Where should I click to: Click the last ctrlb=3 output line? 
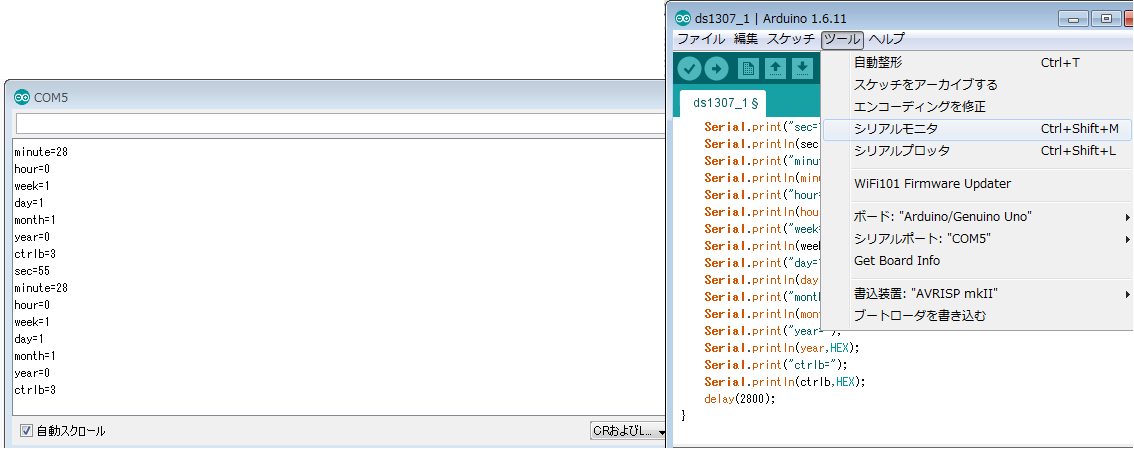[35, 390]
